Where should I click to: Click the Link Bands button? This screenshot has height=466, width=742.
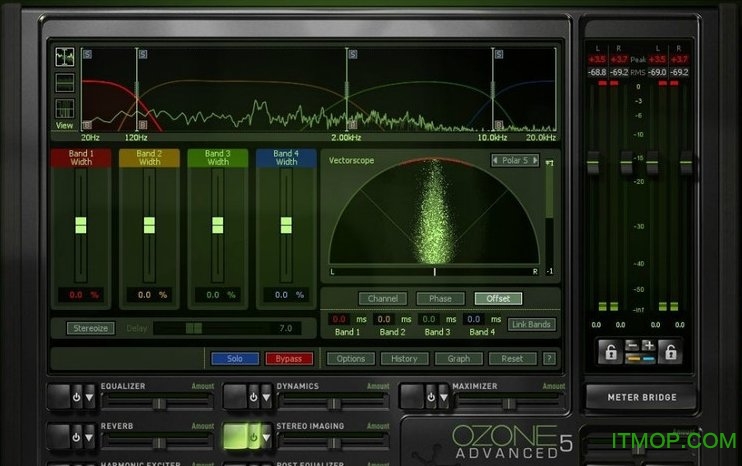click(x=531, y=324)
